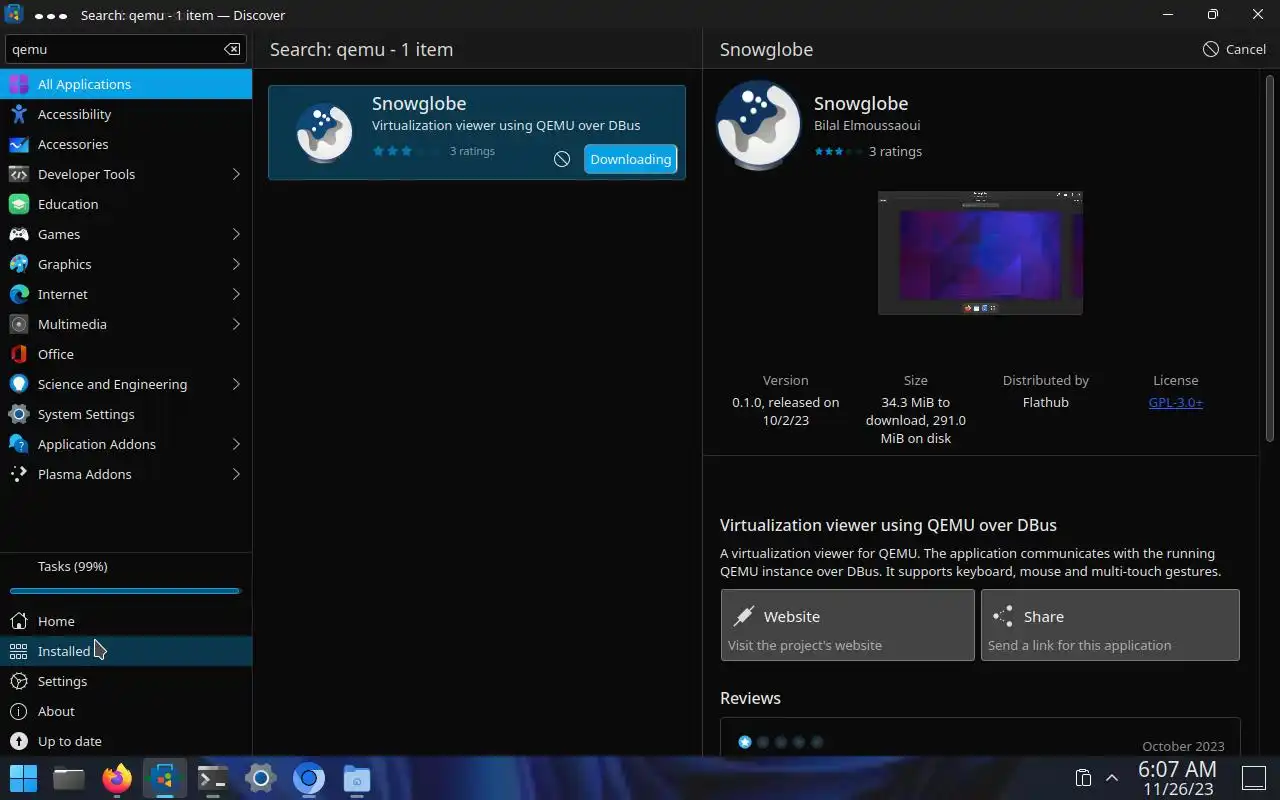Open system settings gear in taskbar
Image resolution: width=1280 pixels, height=800 pixels.
click(261, 778)
